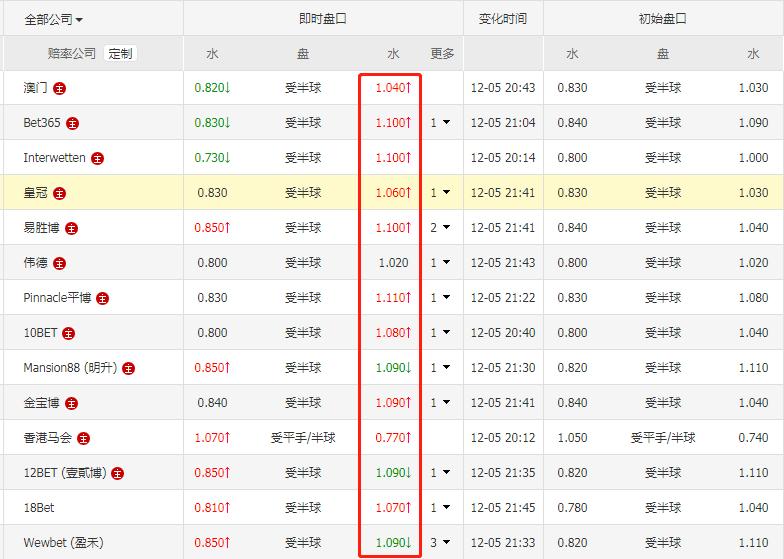Select the 金宝博 company name
The height and width of the screenshot is (559, 784).
tap(42, 402)
